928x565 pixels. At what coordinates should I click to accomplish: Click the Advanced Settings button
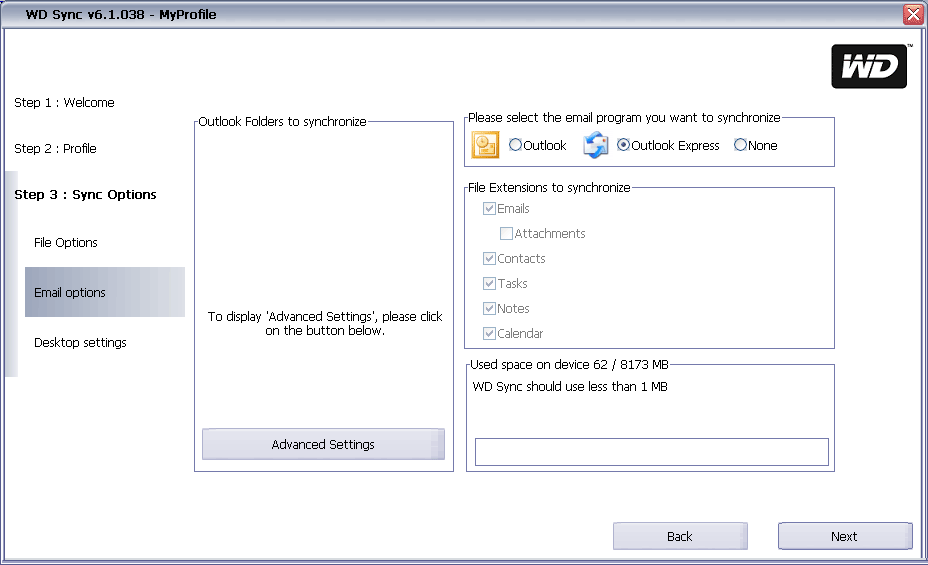tap(323, 445)
